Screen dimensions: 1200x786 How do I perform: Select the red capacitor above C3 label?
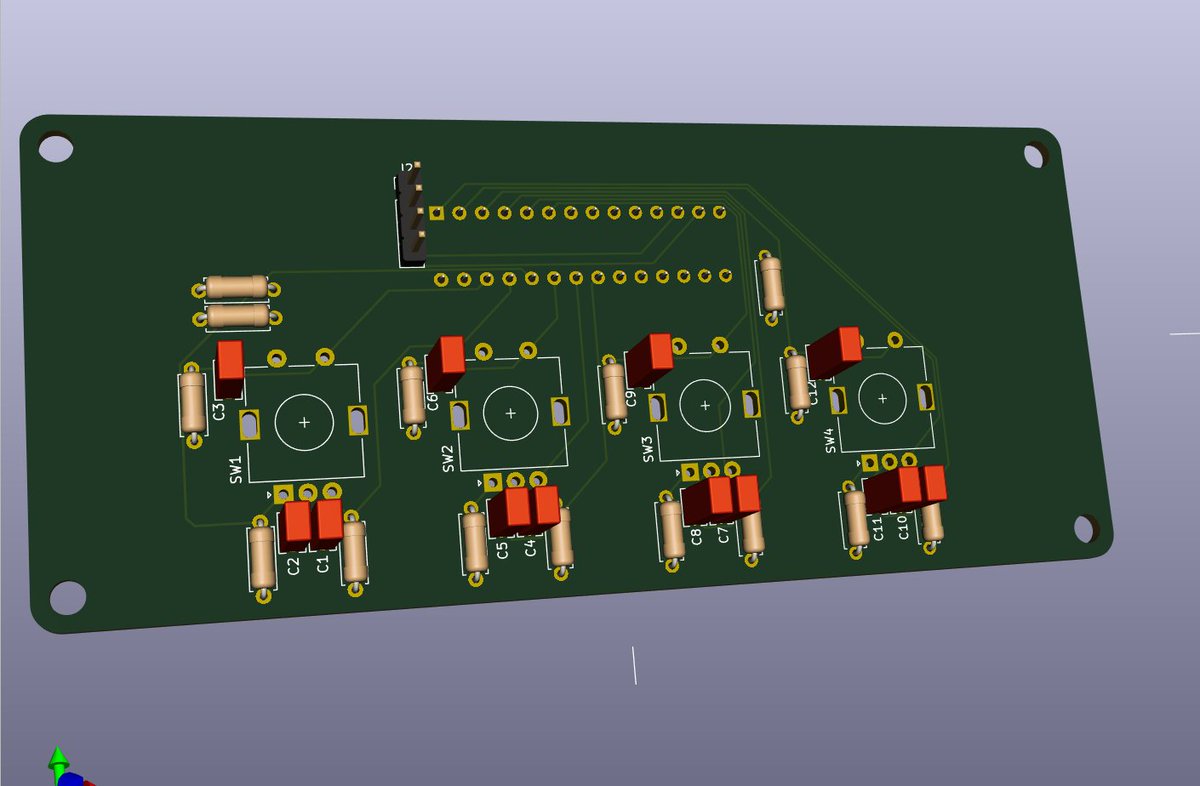tap(230, 370)
